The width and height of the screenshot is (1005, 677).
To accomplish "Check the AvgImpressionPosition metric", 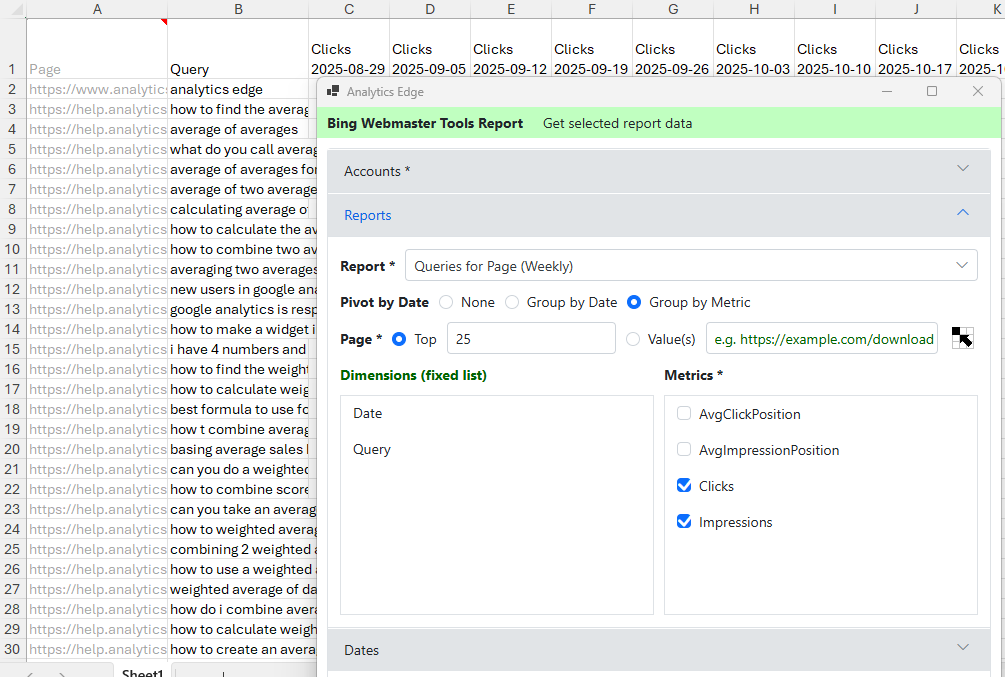I will pos(684,450).
